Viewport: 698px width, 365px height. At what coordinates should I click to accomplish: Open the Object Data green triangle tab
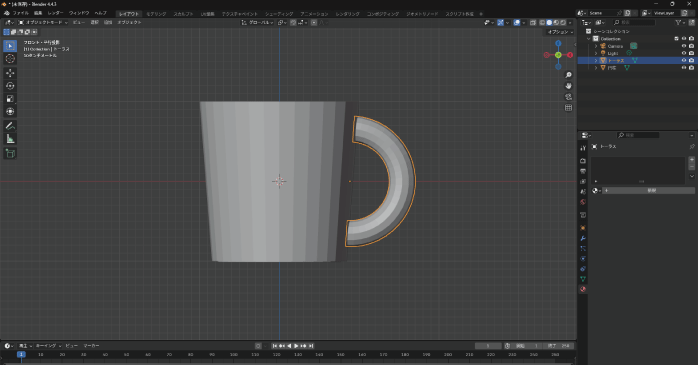click(x=583, y=279)
